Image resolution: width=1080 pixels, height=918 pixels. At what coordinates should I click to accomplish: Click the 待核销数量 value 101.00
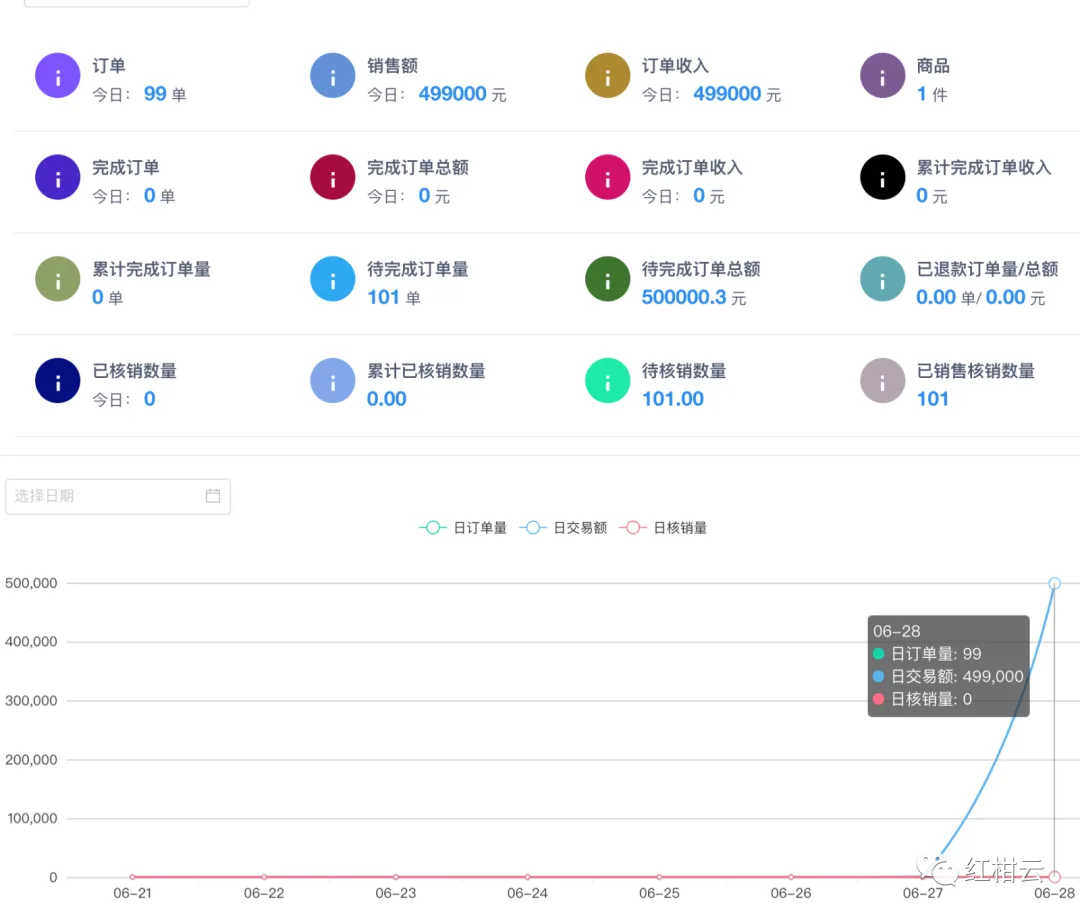[673, 399]
